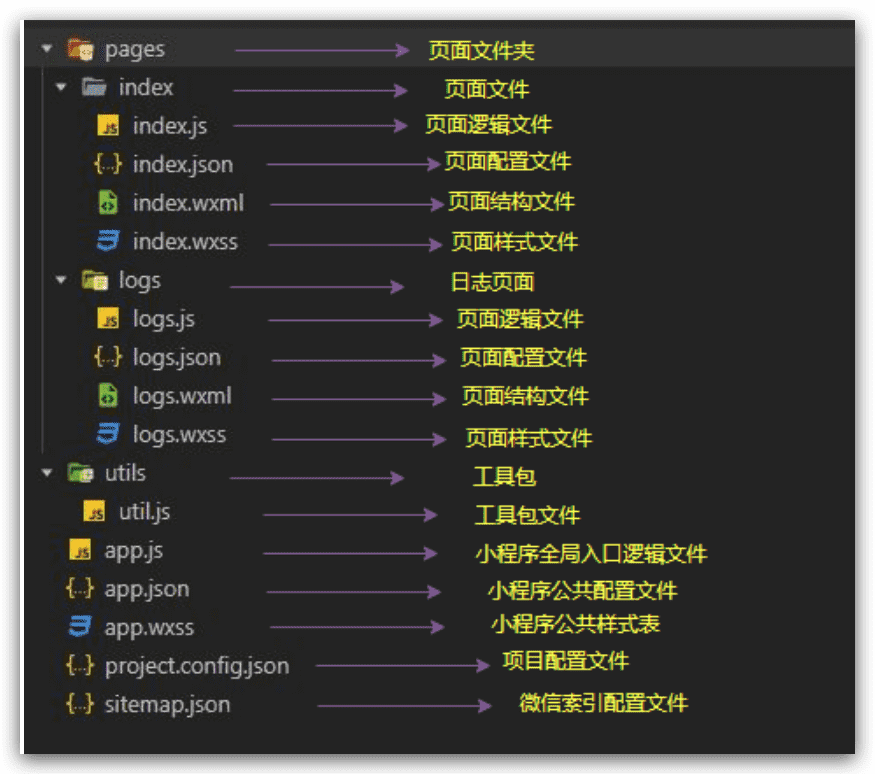Click the braces icon beside index.json
875x774 pixels.
coord(108,164)
